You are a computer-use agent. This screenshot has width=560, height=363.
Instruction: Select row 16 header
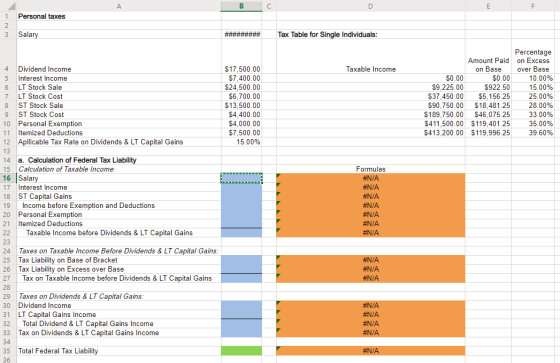point(8,178)
